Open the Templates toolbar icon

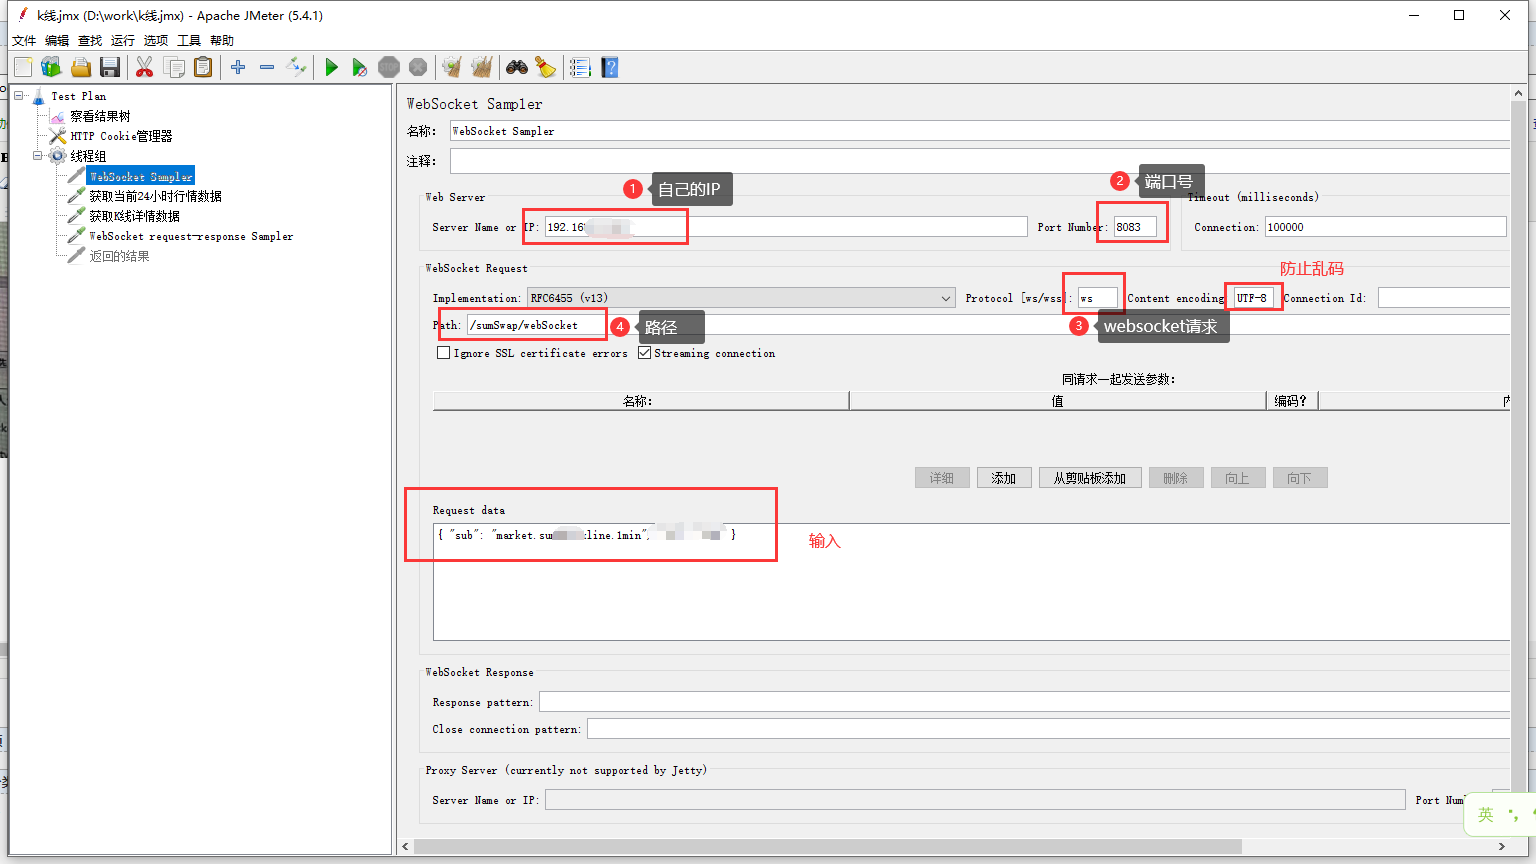click(x=51, y=67)
